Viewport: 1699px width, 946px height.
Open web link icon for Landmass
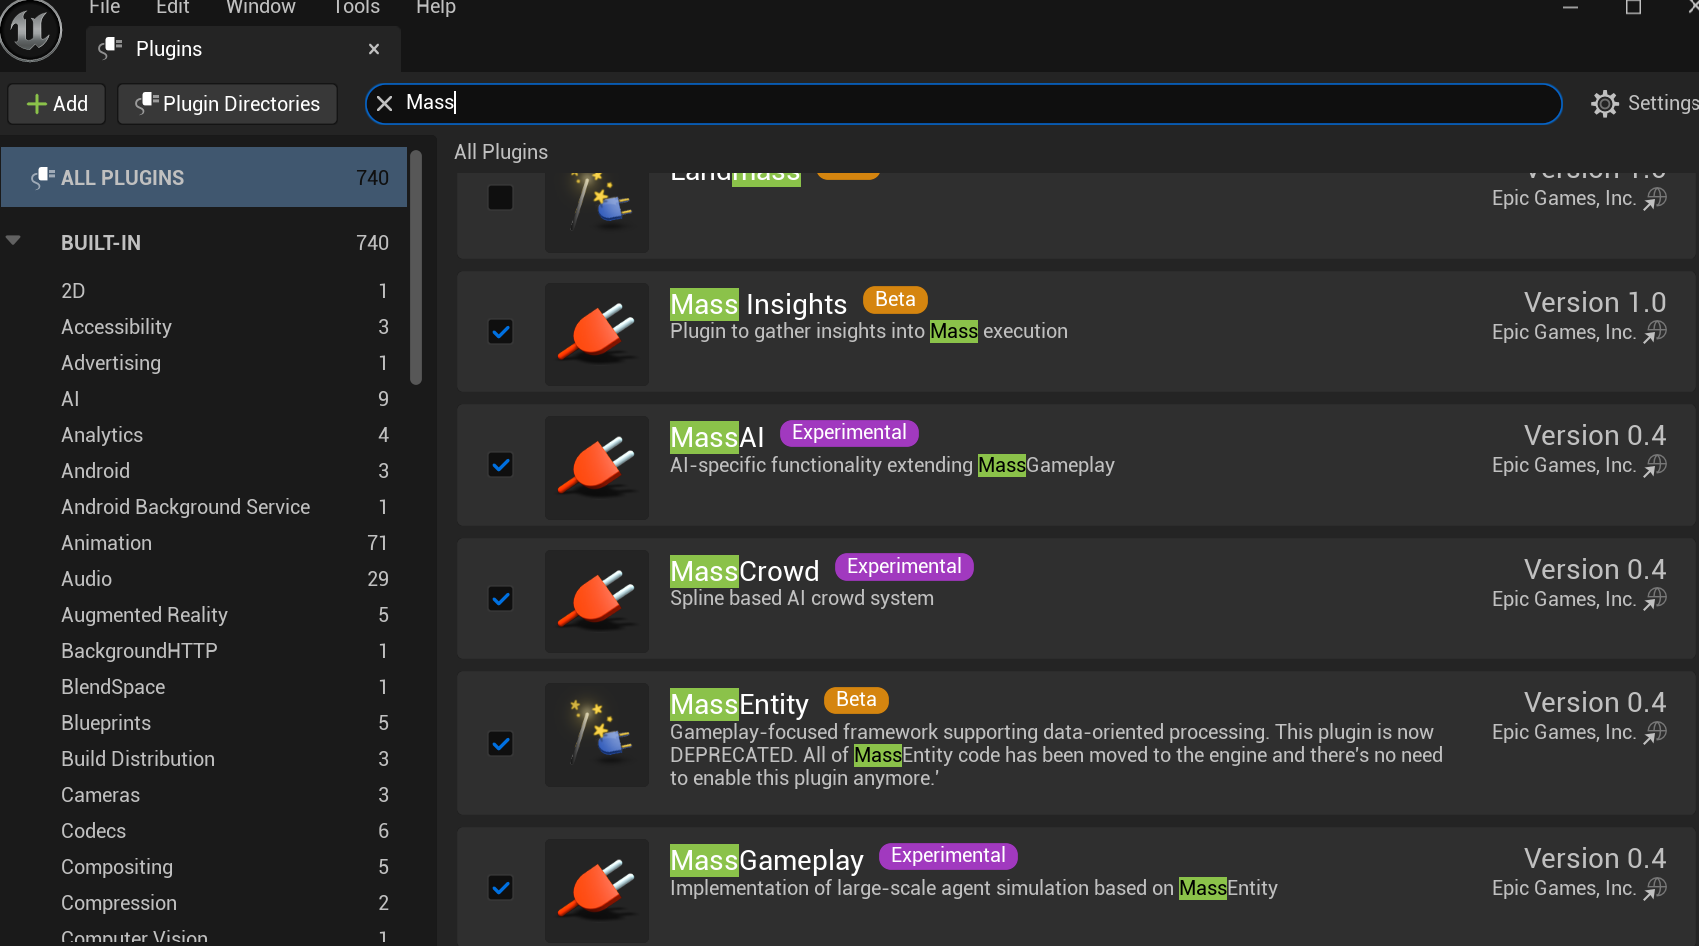[x=1656, y=198]
